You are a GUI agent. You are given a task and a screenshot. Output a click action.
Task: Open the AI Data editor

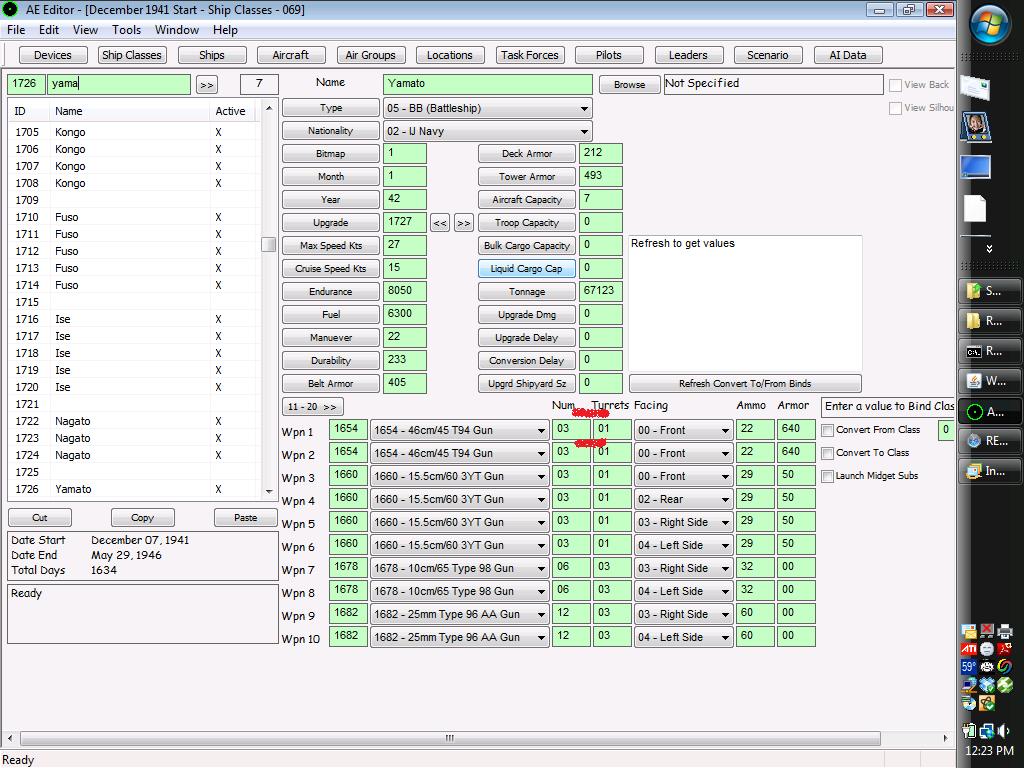point(848,56)
